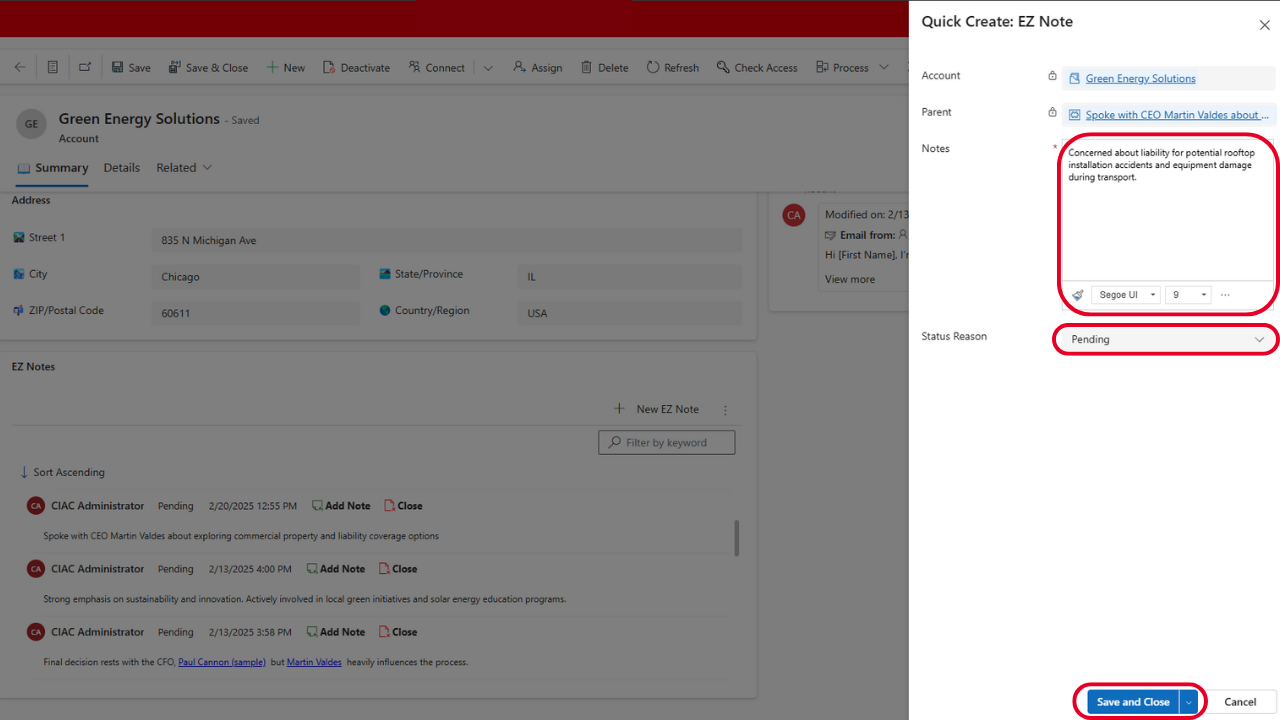Switch to the Details tab

pyautogui.click(x=122, y=168)
